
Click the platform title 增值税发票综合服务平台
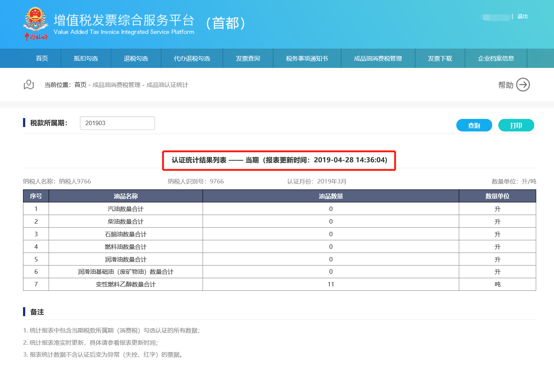[x=124, y=20]
